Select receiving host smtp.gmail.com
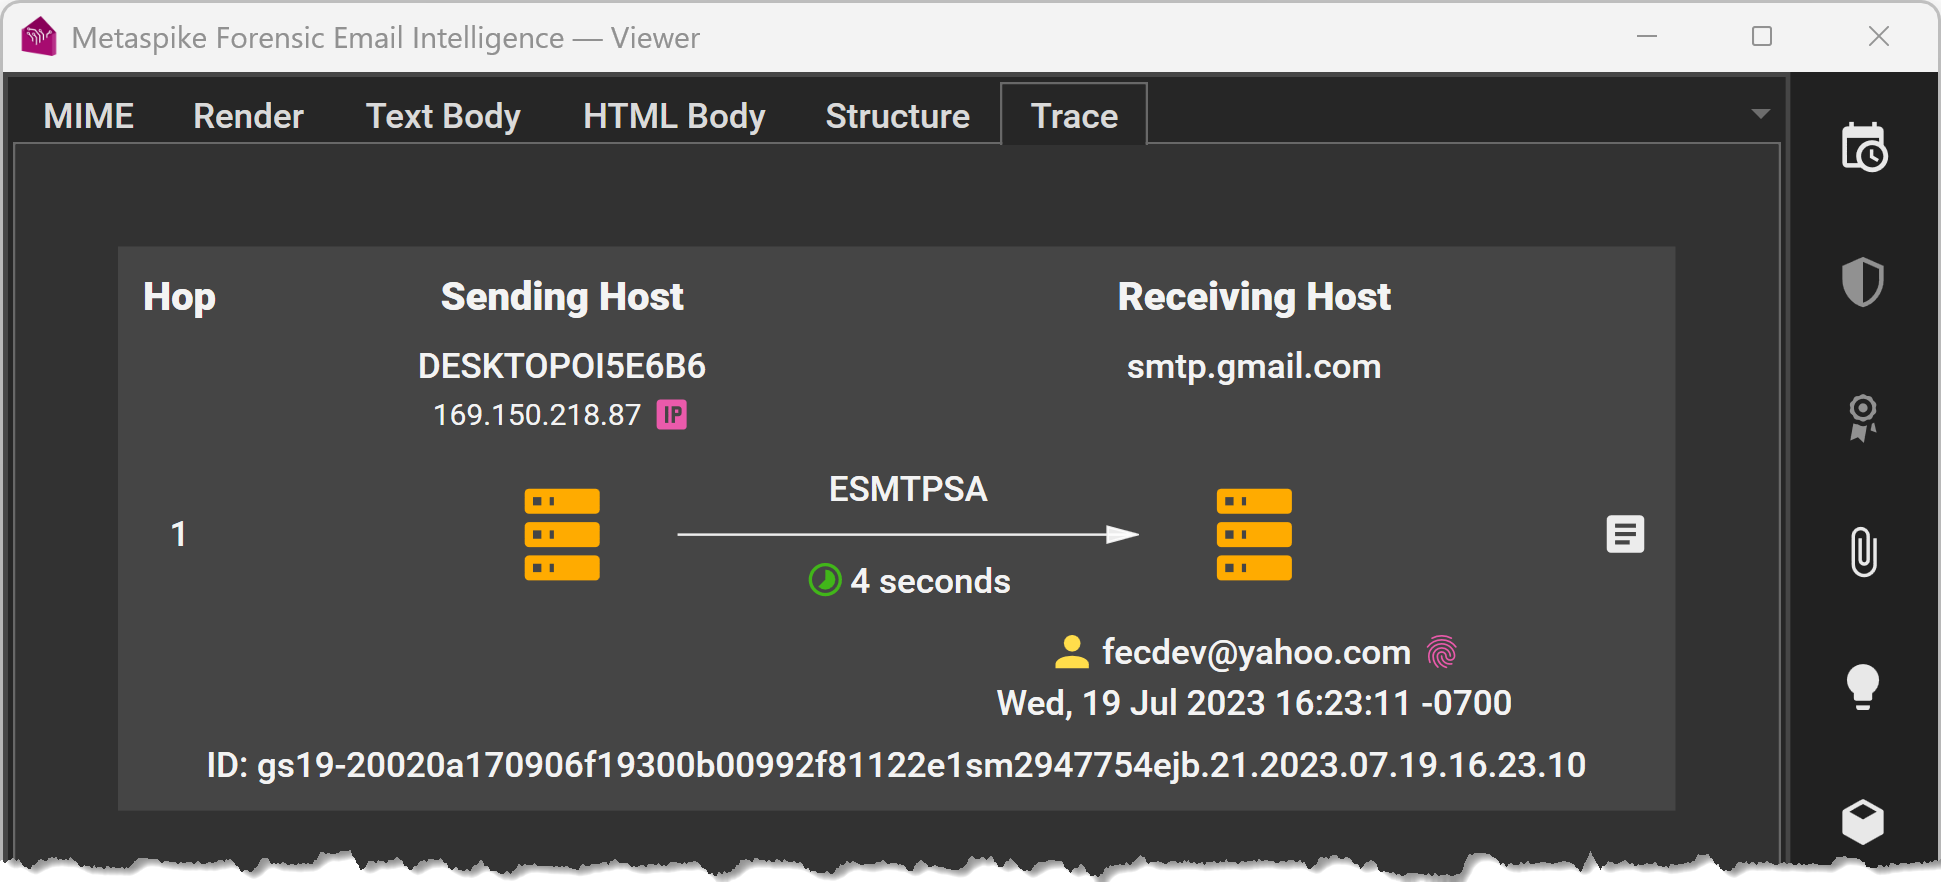The height and width of the screenshot is (882, 1941). 1254,367
